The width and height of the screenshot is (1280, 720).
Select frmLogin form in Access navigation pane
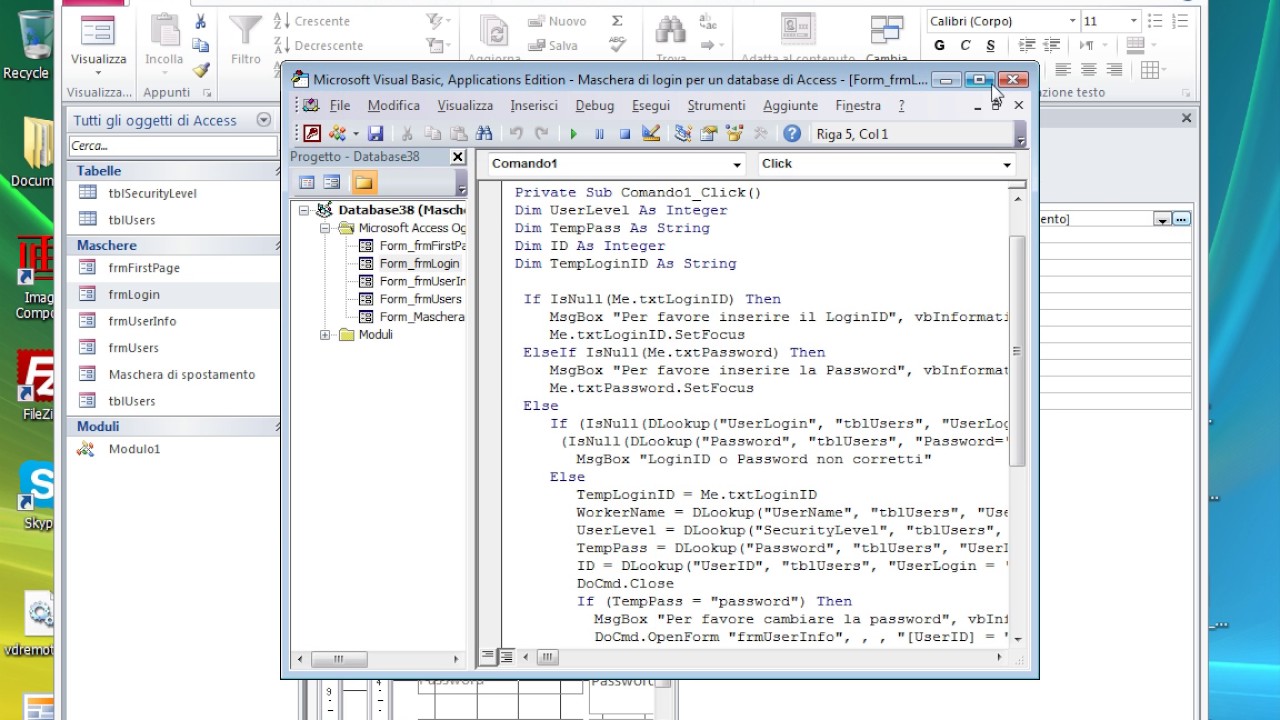(134, 294)
